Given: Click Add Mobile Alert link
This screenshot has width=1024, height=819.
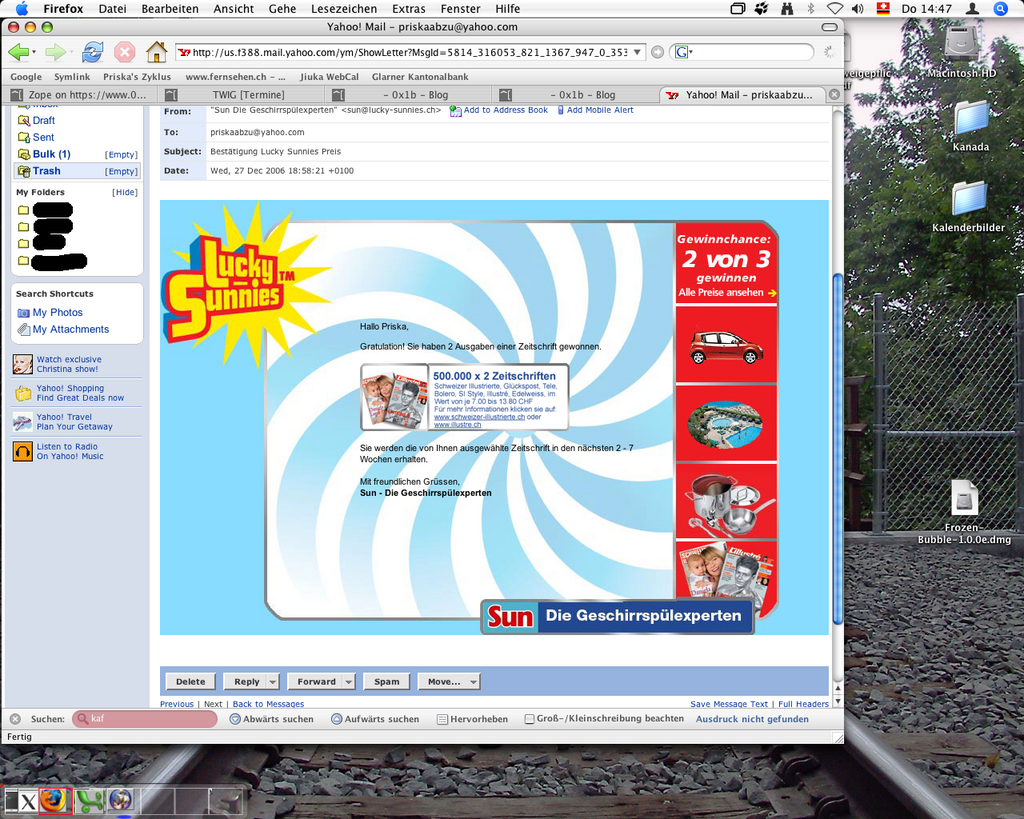Looking at the screenshot, I should (600, 110).
